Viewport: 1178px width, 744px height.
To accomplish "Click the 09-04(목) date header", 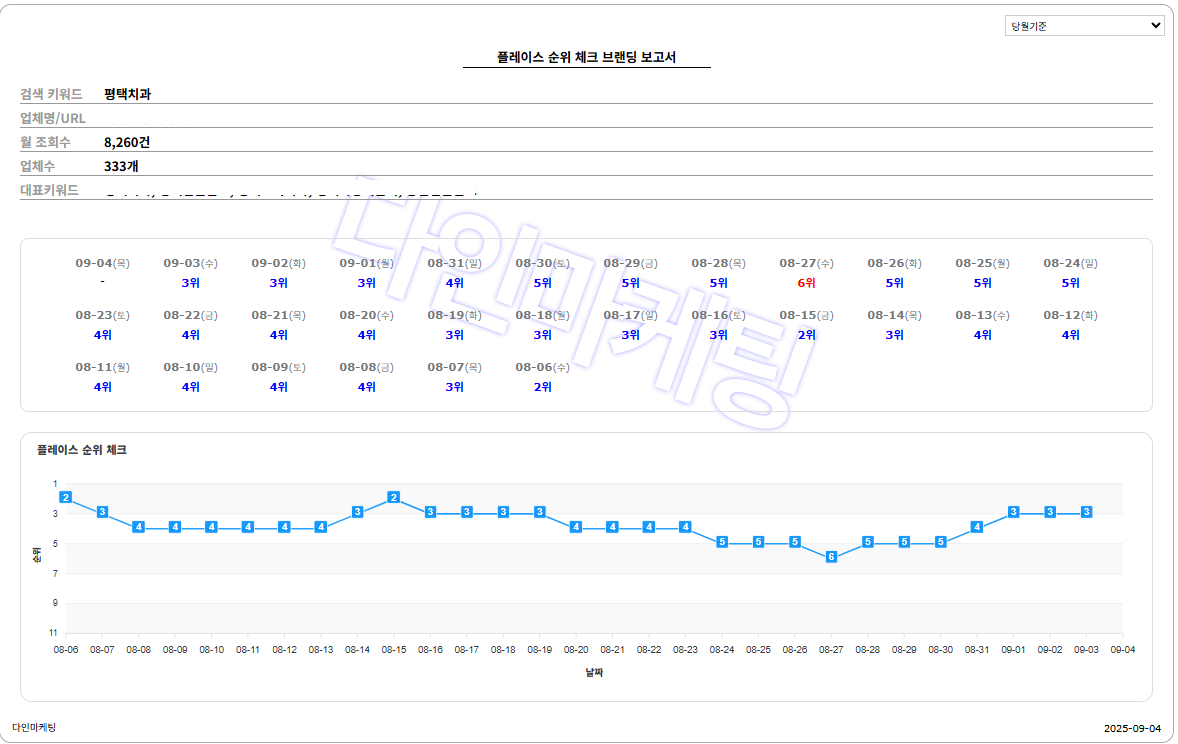I will (x=102, y=263).
